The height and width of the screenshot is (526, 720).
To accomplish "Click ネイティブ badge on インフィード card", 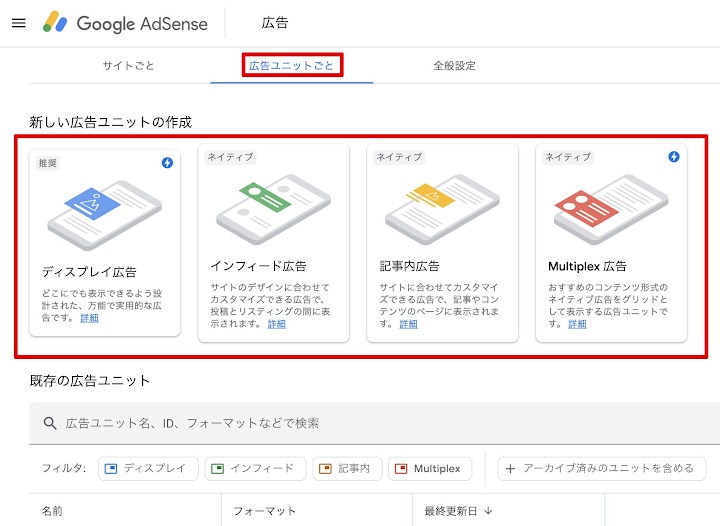I will (x=230, y=157).
